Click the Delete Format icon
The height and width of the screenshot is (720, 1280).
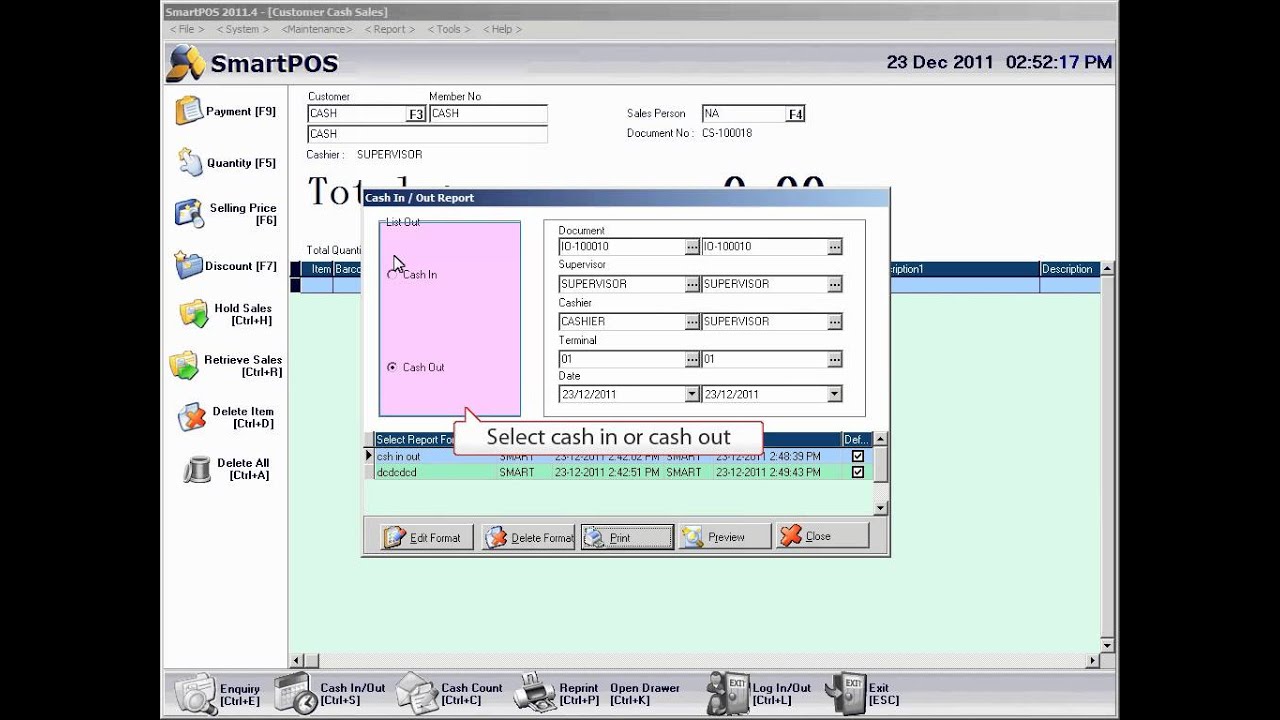tap(496, 537)
